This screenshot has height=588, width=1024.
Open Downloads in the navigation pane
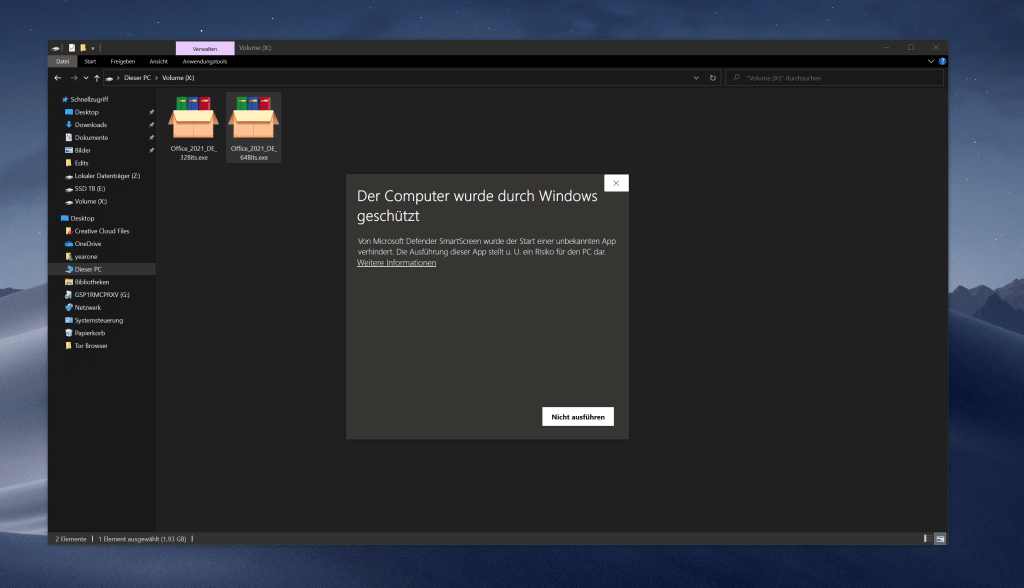90,125
